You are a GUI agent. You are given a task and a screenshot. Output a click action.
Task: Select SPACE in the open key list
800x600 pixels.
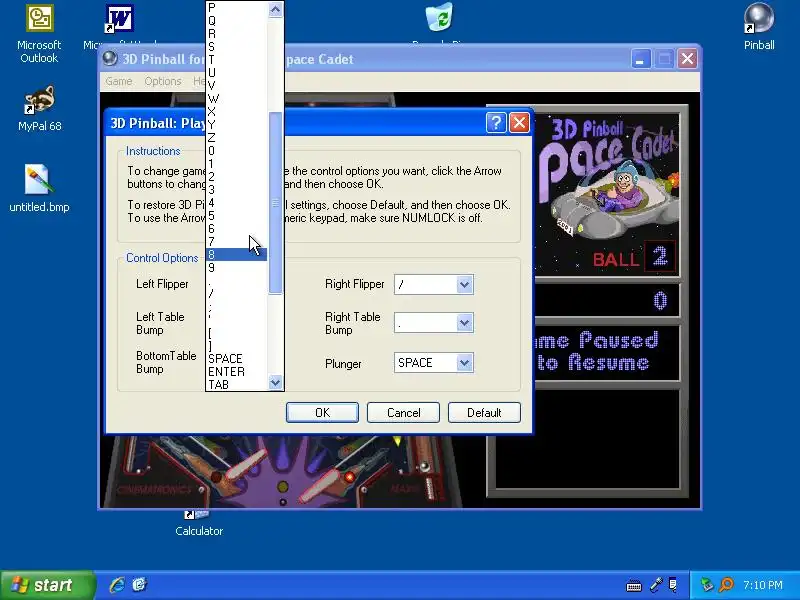[x=237, y=359]
